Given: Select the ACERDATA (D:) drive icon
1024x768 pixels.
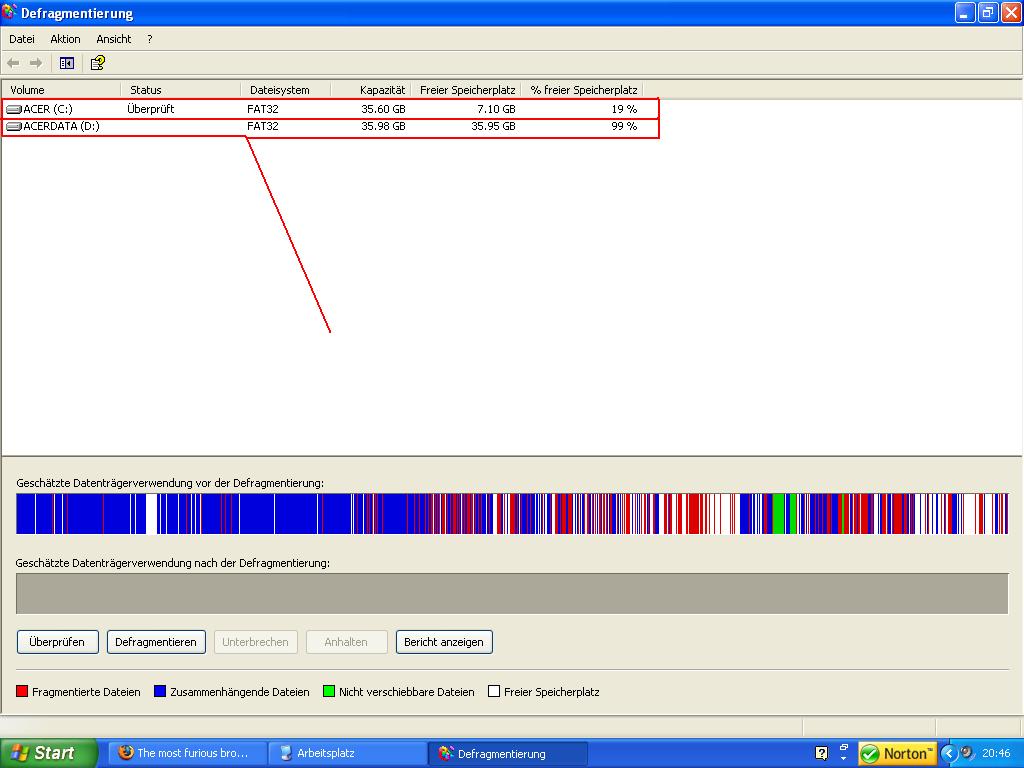Looking at the screenshot, I should tap(14, 126).
